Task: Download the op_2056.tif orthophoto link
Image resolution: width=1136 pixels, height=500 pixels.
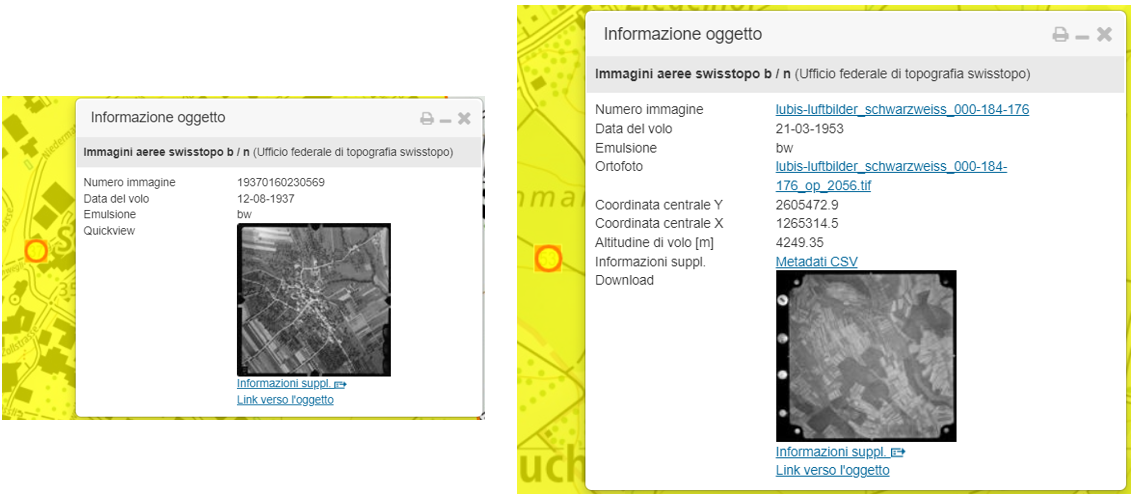Action: pos(891,176)
